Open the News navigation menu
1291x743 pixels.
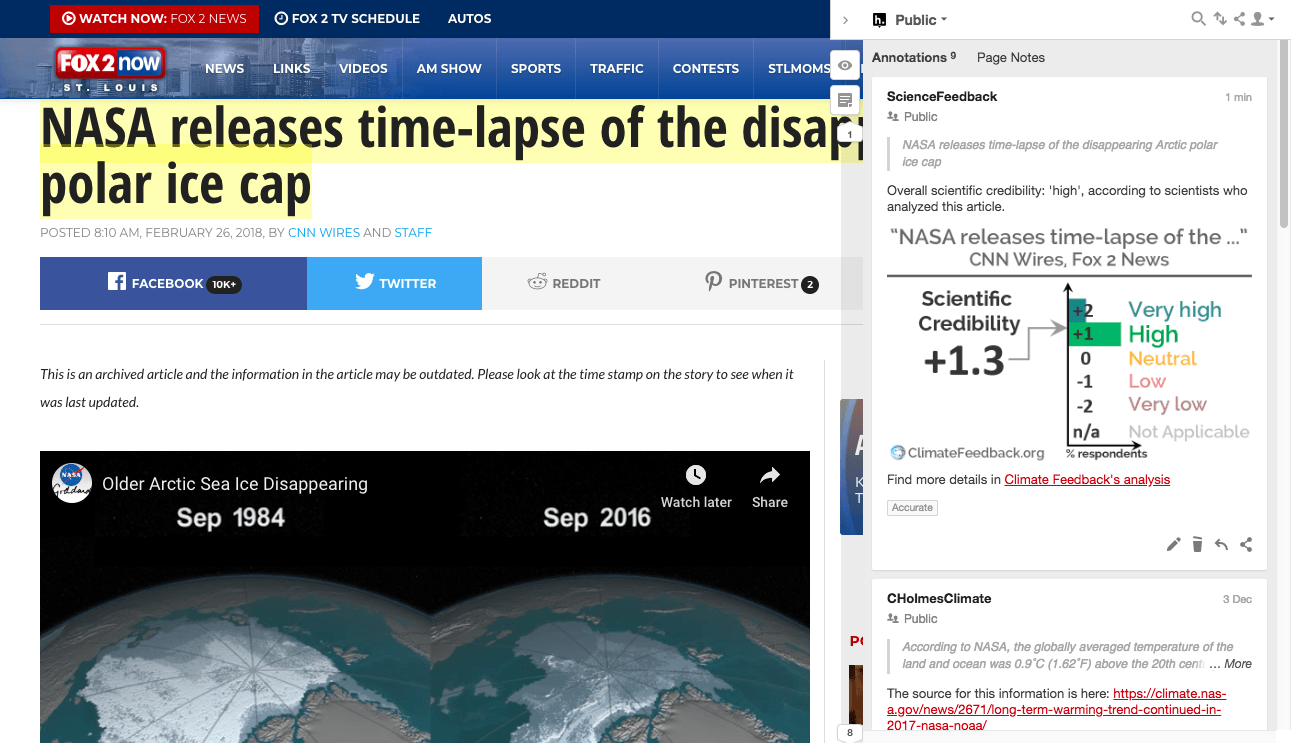point(225,69)
